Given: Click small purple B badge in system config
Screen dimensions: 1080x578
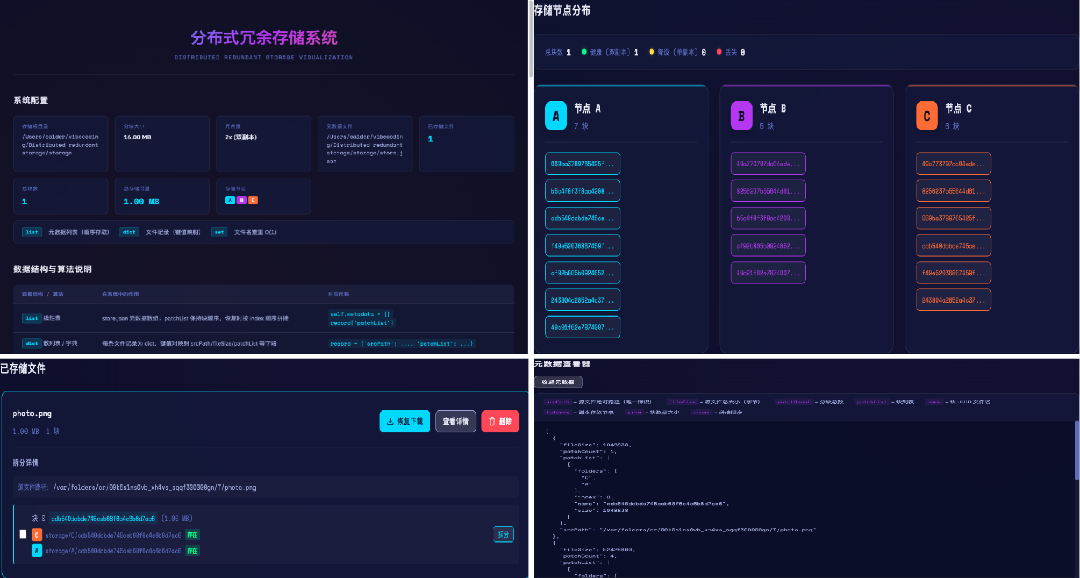Looking at the screenshot, I should click(x=241, y=199).
